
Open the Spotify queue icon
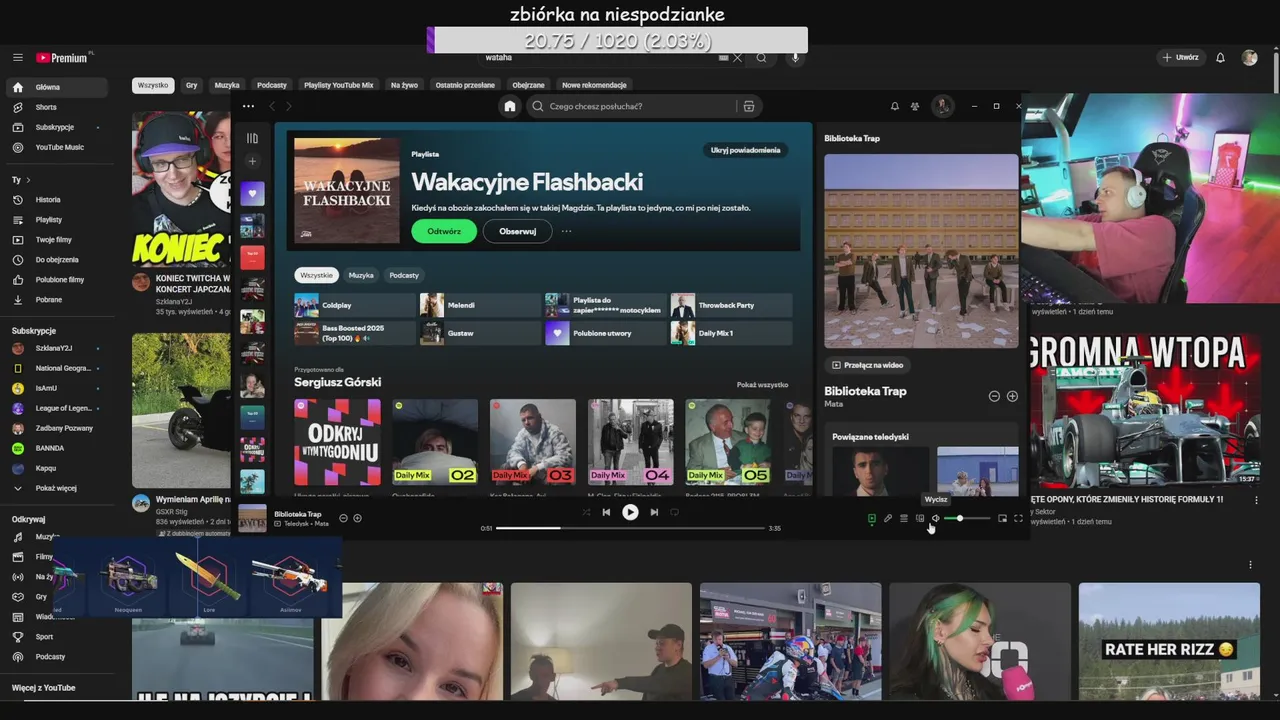coord(904,518)
